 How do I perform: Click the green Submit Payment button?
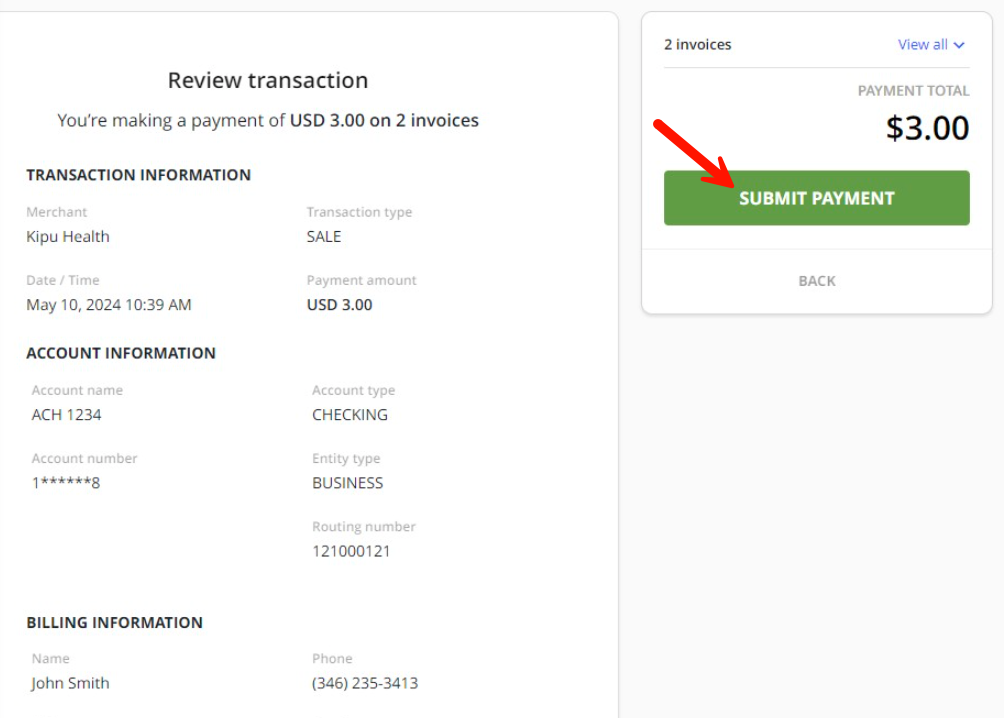coord(816,198)
